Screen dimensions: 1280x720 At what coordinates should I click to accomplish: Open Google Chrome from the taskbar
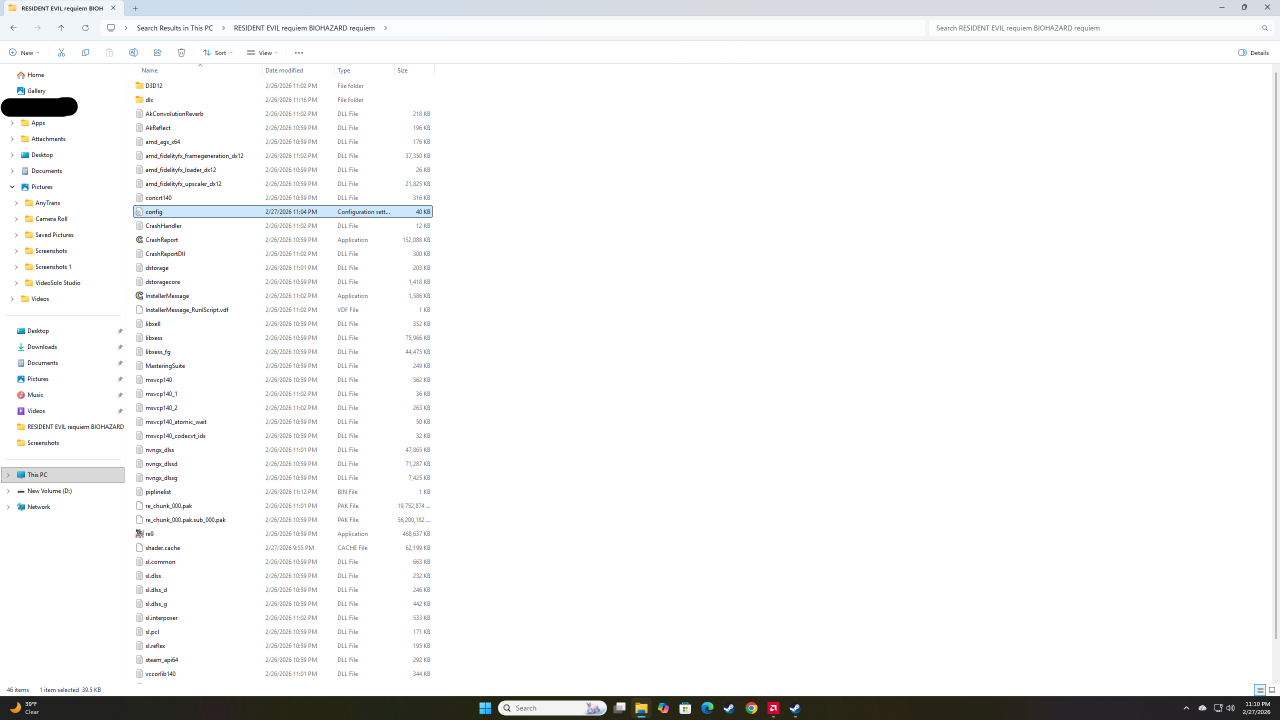(751, 708)
